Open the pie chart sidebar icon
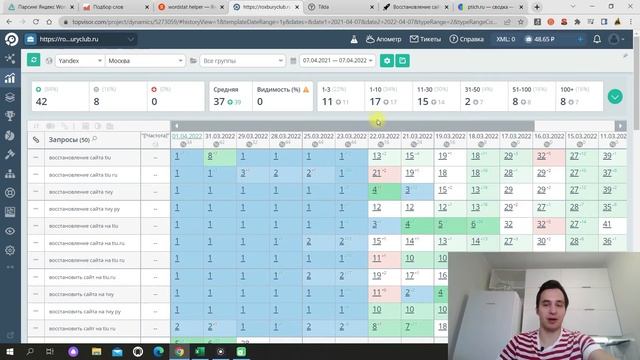640x360 pixels. pyautogui.click(x=10, y=135)
